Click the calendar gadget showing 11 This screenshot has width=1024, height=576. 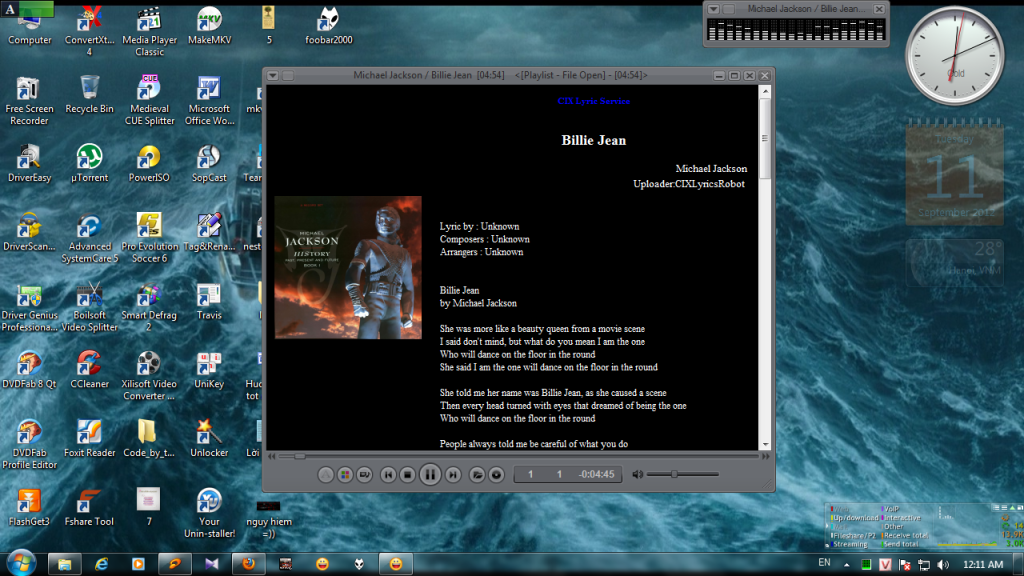955,173
